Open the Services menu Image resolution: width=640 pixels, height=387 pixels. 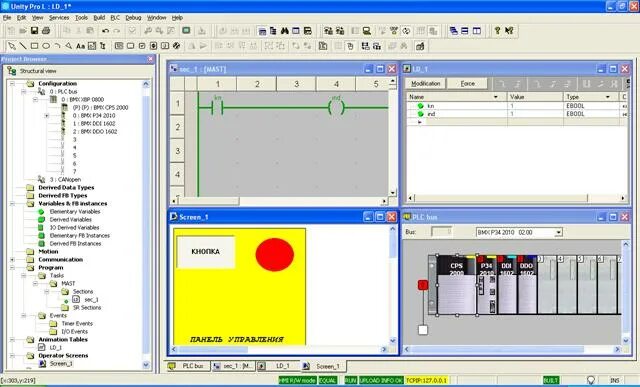pyautogui.click(x=59, y=18)
